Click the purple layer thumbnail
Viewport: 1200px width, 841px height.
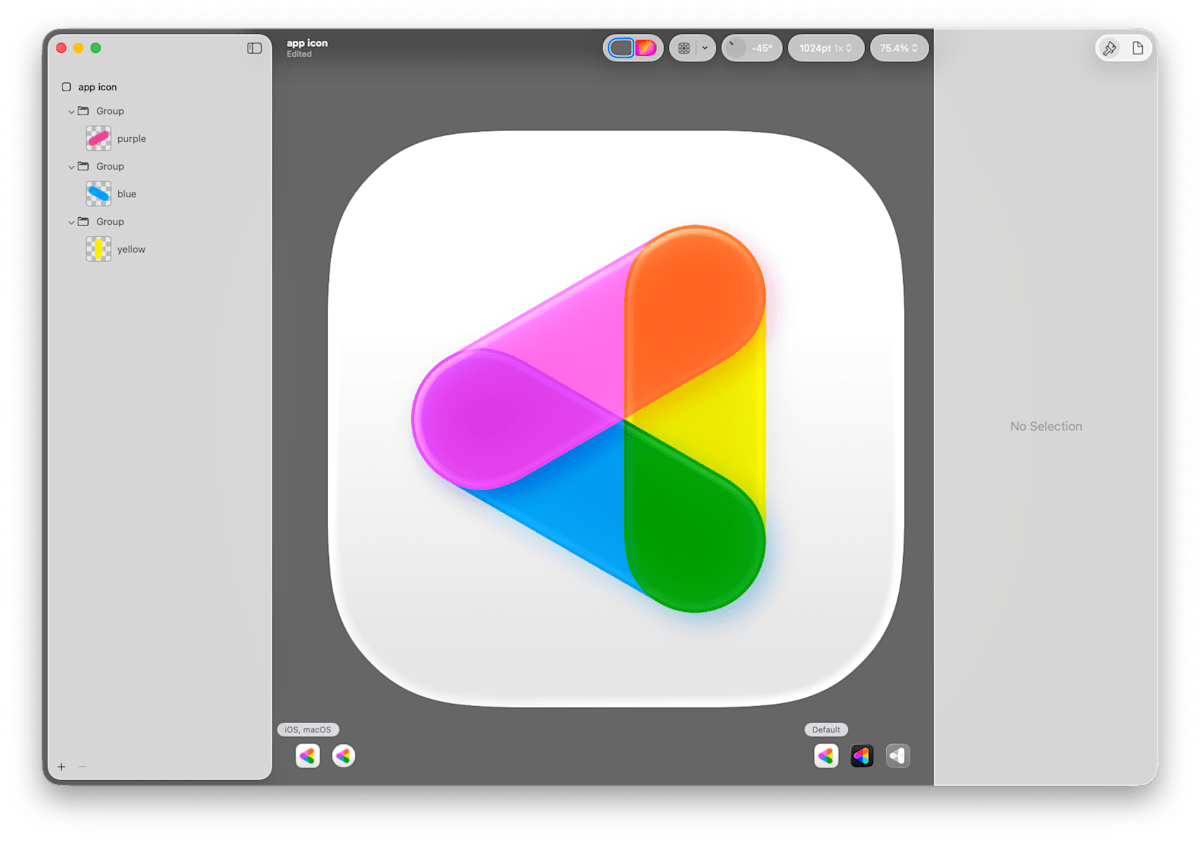(x=99, y=139)
